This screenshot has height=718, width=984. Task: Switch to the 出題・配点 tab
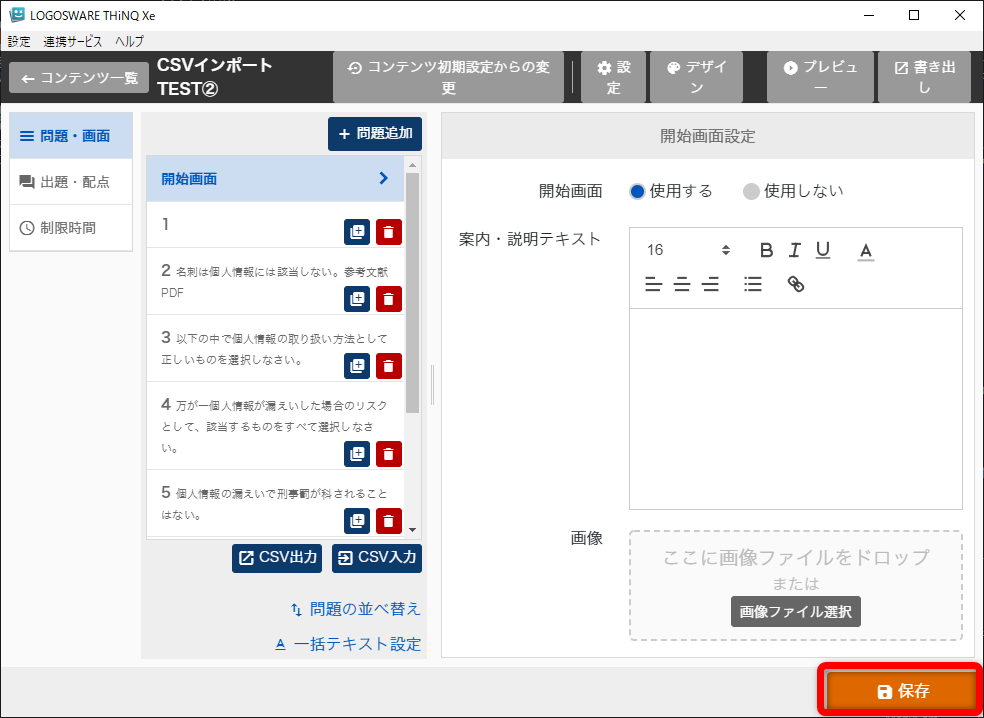coord(71,182)
